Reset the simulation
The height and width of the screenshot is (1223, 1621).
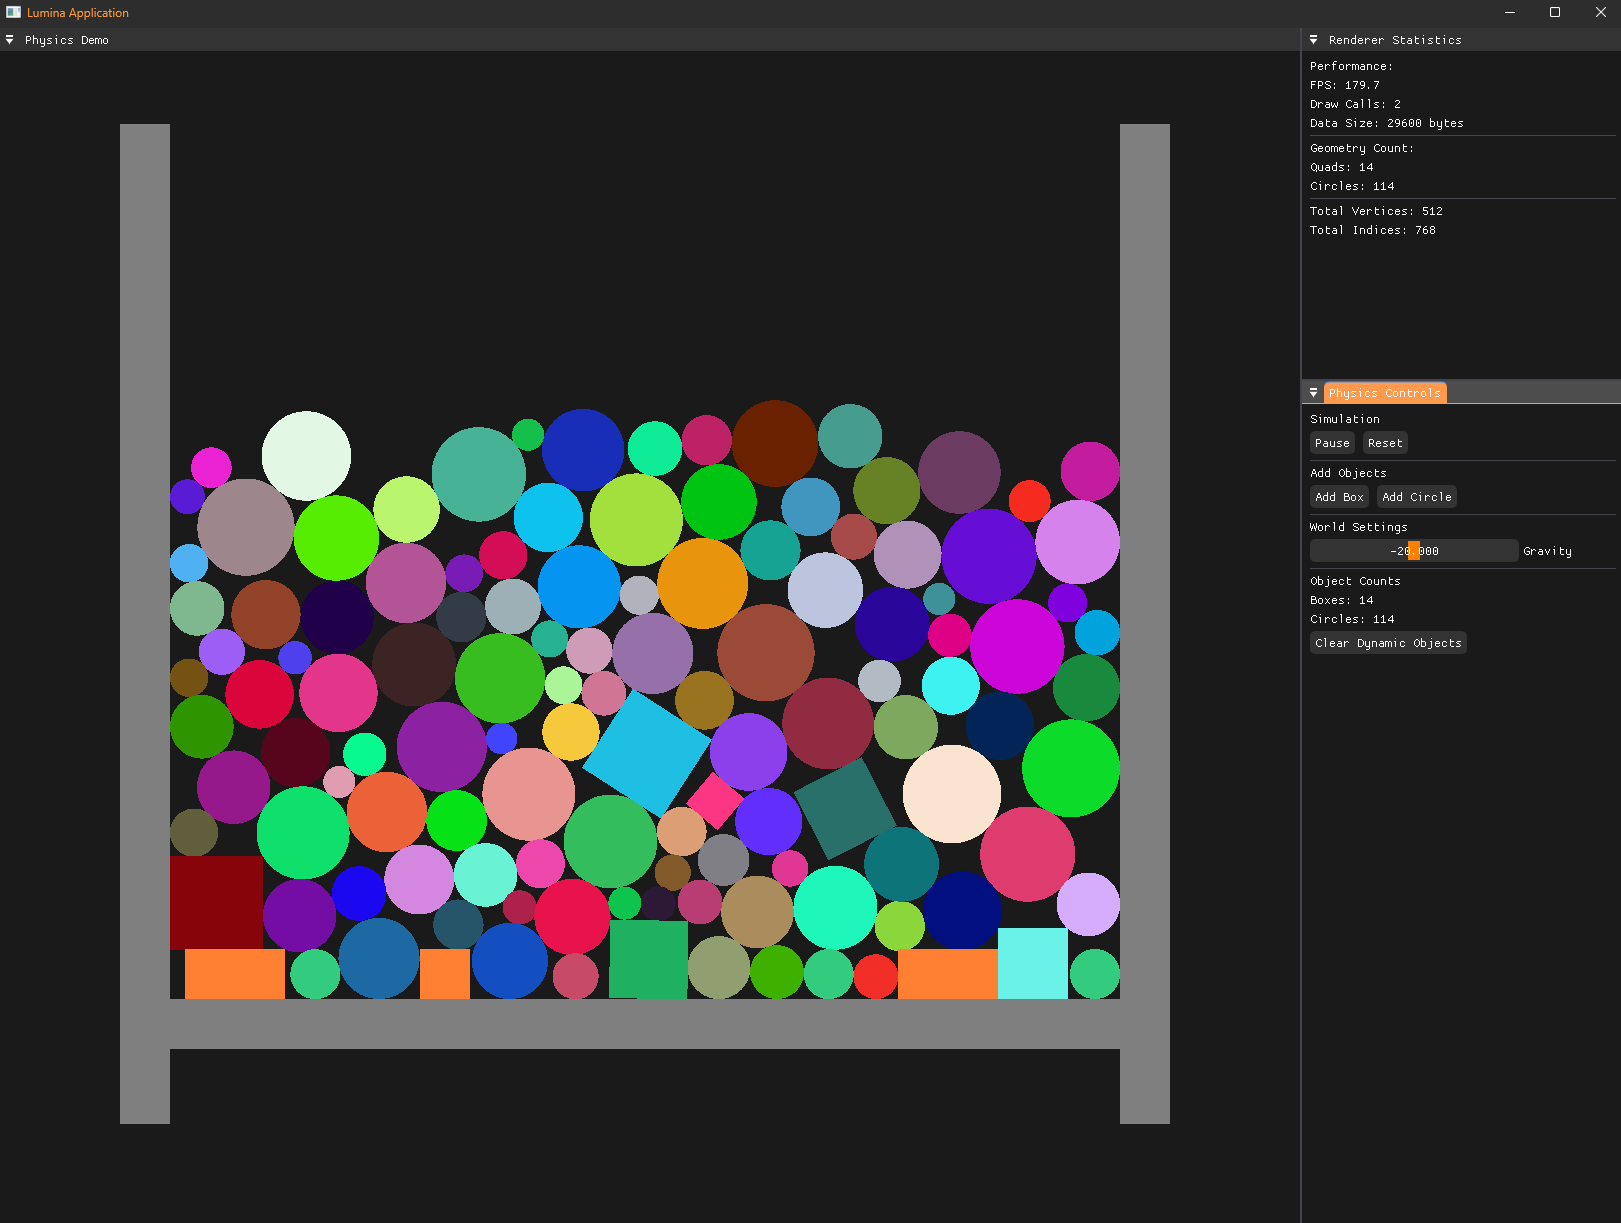[x=1385, y=443]
